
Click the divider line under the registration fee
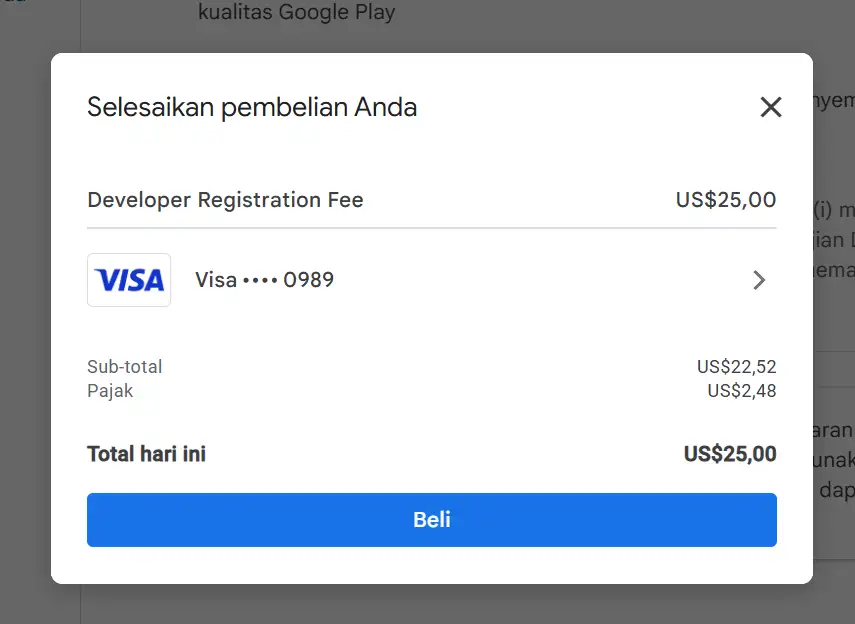(x=431, y=228)
